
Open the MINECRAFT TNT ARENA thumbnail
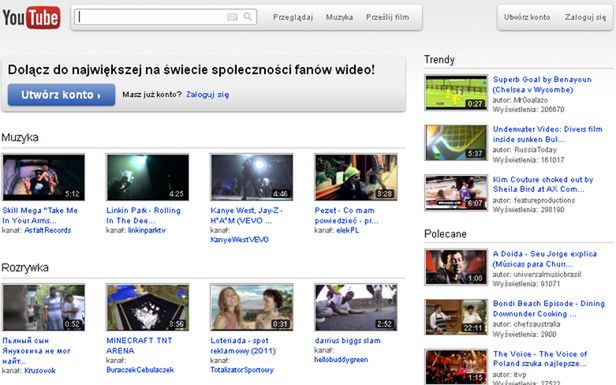(147, 307)
